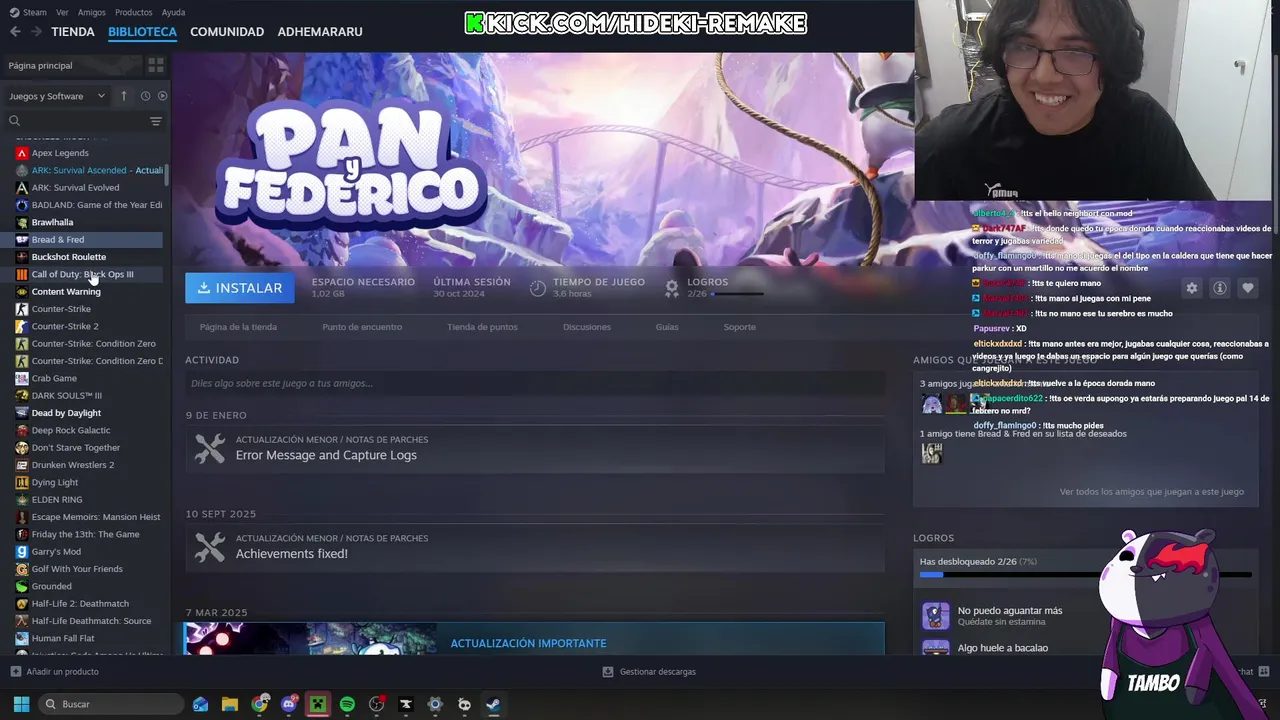1280x720 pixels.
Task: Select Content Warning in library list
Action: (66, 292)
